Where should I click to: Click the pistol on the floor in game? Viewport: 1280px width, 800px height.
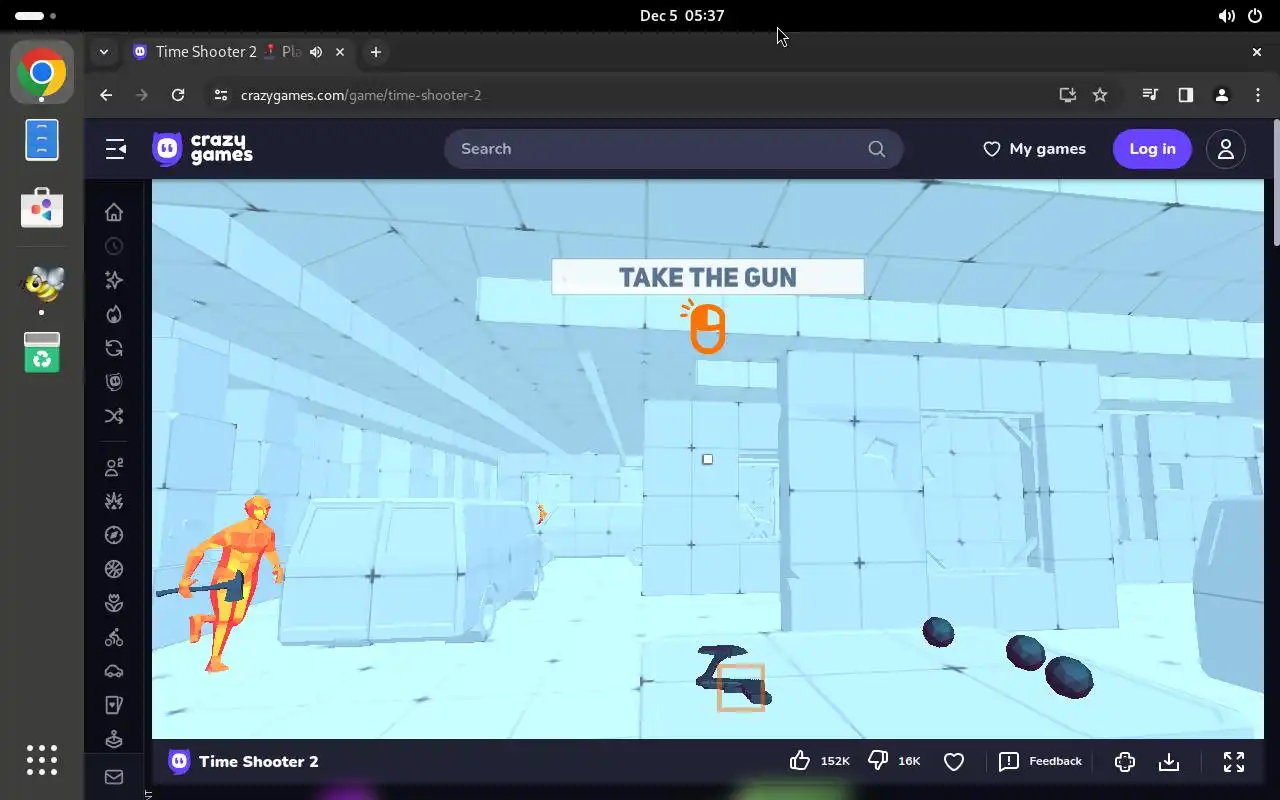point(733,676)
